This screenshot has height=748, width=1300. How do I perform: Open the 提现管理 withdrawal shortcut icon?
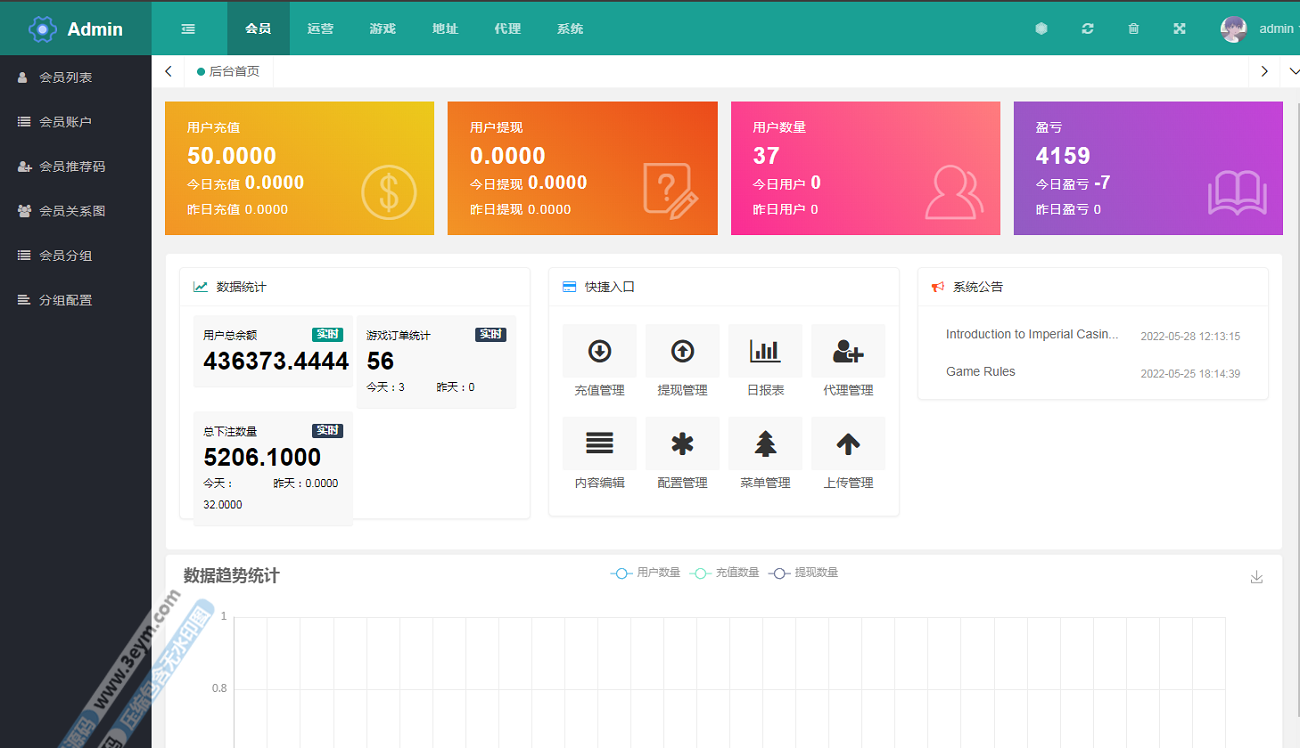(682, 351)
